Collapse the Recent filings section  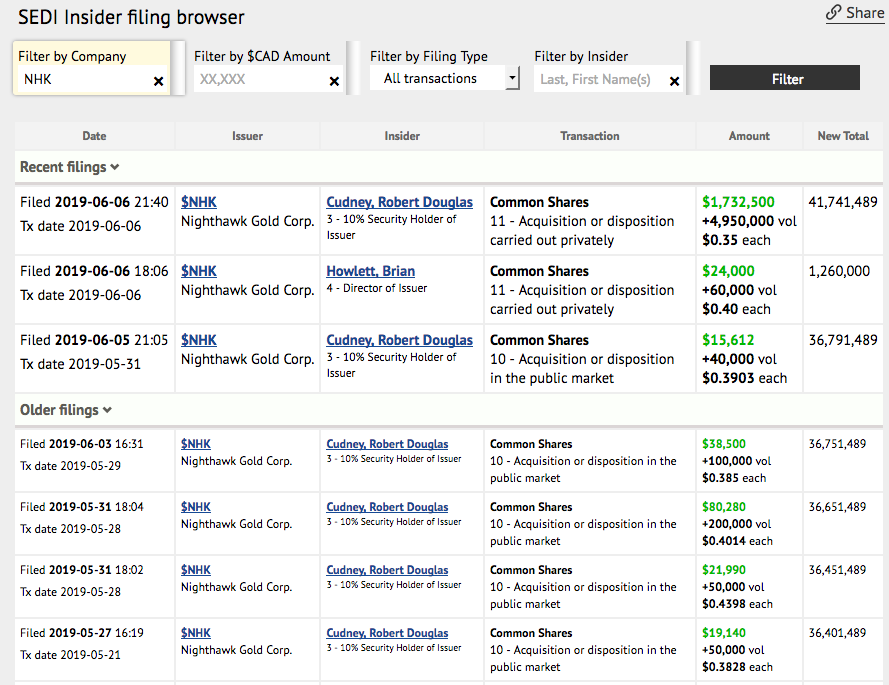[x=69, y=167]
